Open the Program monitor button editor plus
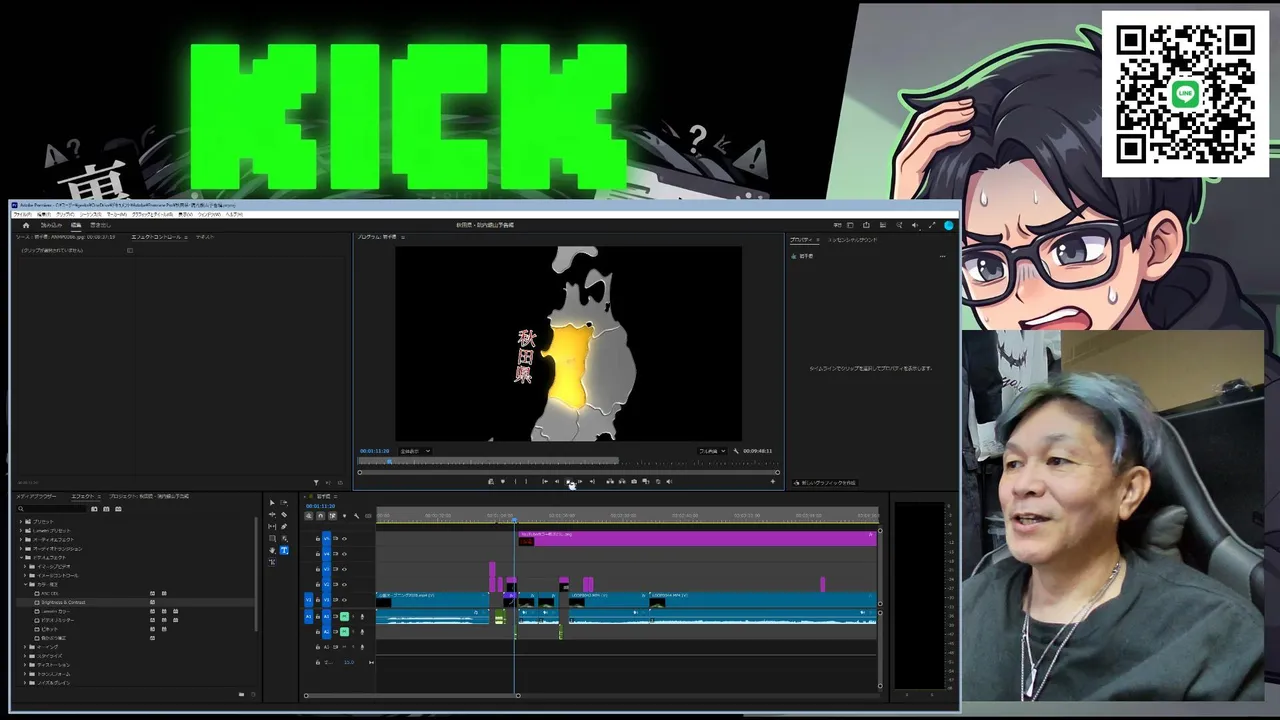Viewport: 1280px width, 720px height. (772, 481)
